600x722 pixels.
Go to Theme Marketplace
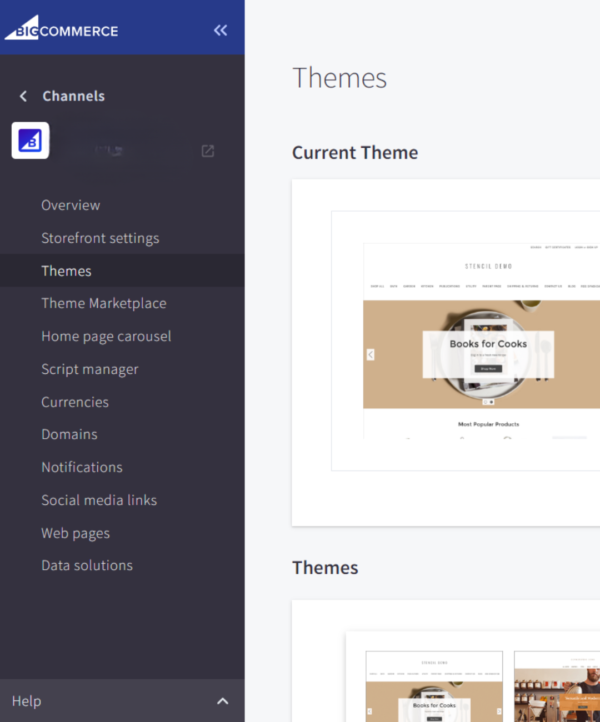tap(104, 303)
